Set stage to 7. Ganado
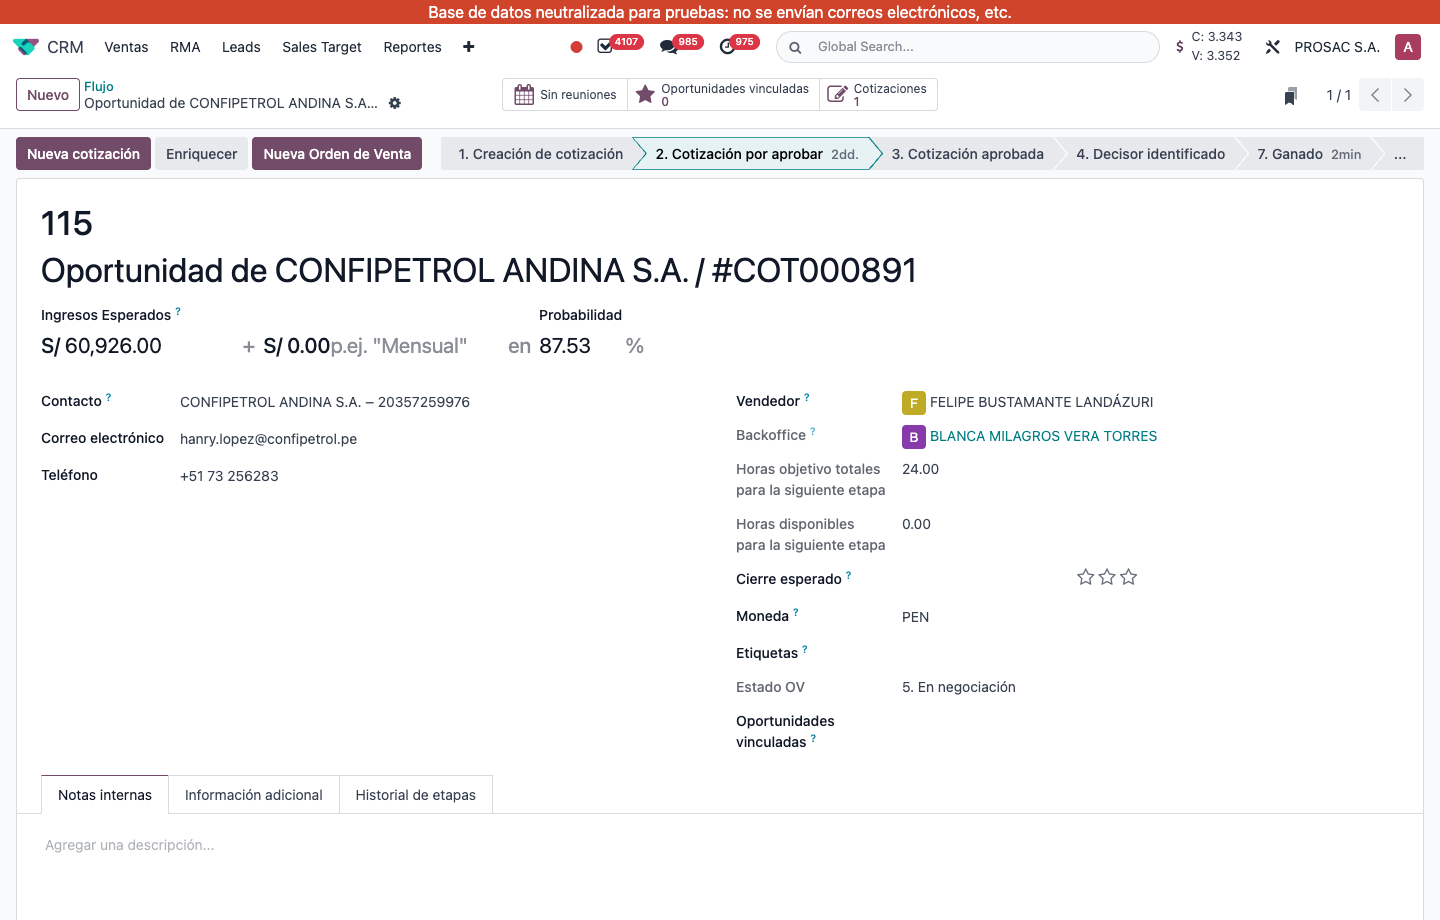Viewport: 1440px width, 920px height. tap(1309, 154)
